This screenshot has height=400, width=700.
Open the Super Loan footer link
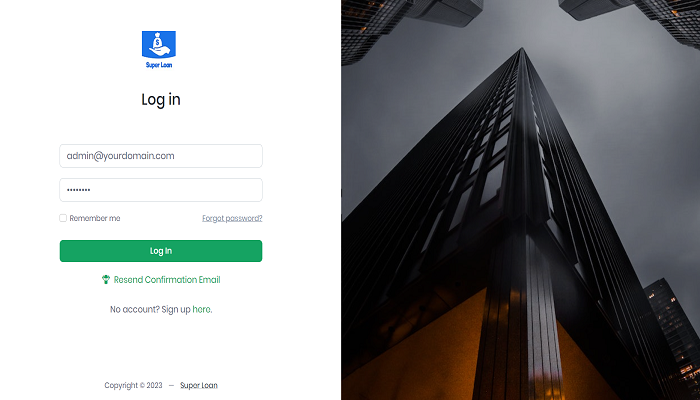pyautogui.click(x=199, y=385)
